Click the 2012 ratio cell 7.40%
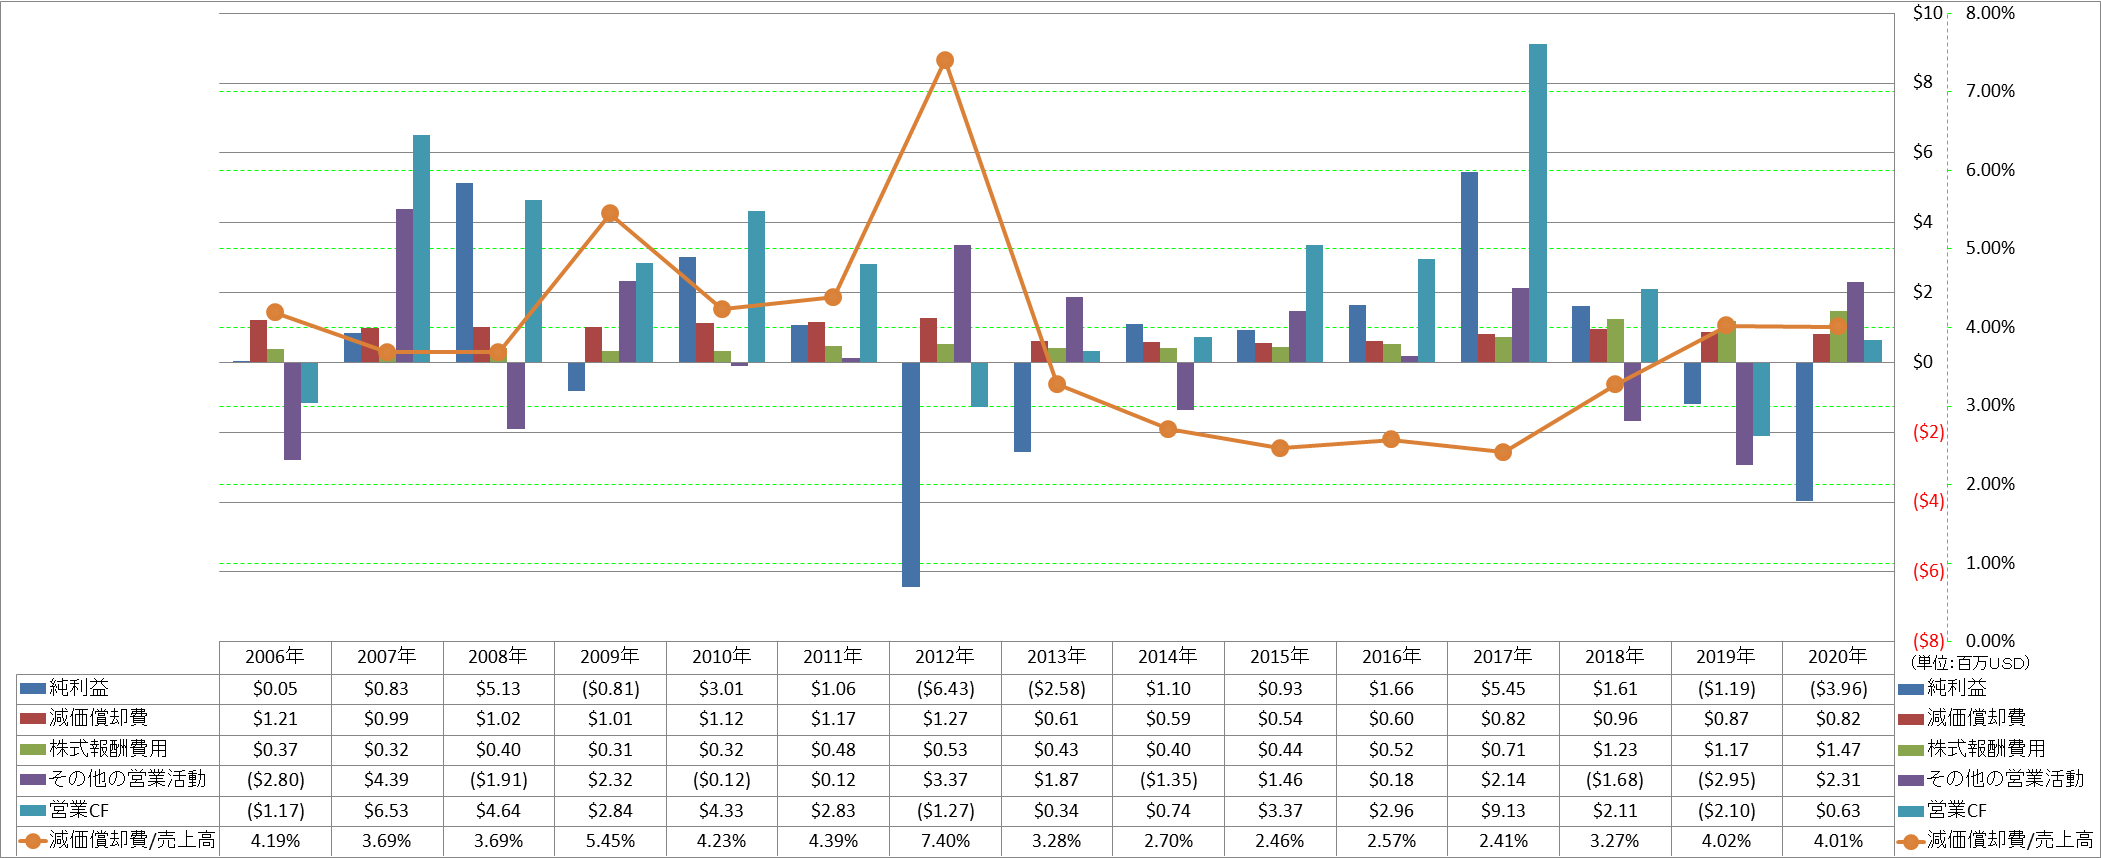Viewport: 2101px width, 858px height. (x=945, y=841)
